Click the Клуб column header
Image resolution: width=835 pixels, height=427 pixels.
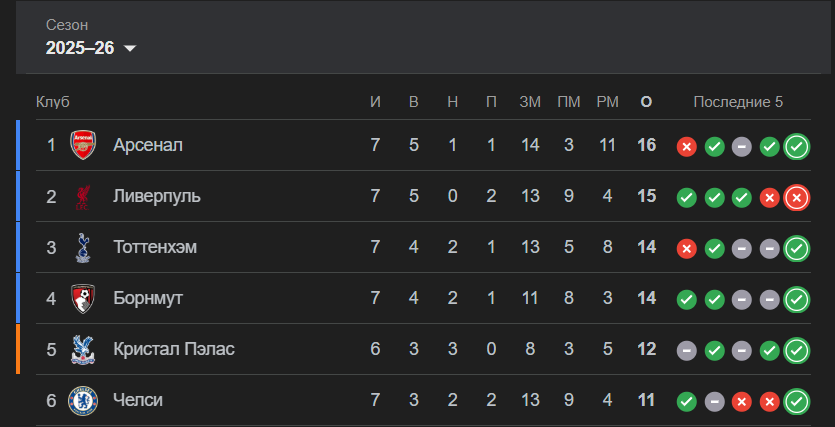pyautogui.click(x=53, y=102)
